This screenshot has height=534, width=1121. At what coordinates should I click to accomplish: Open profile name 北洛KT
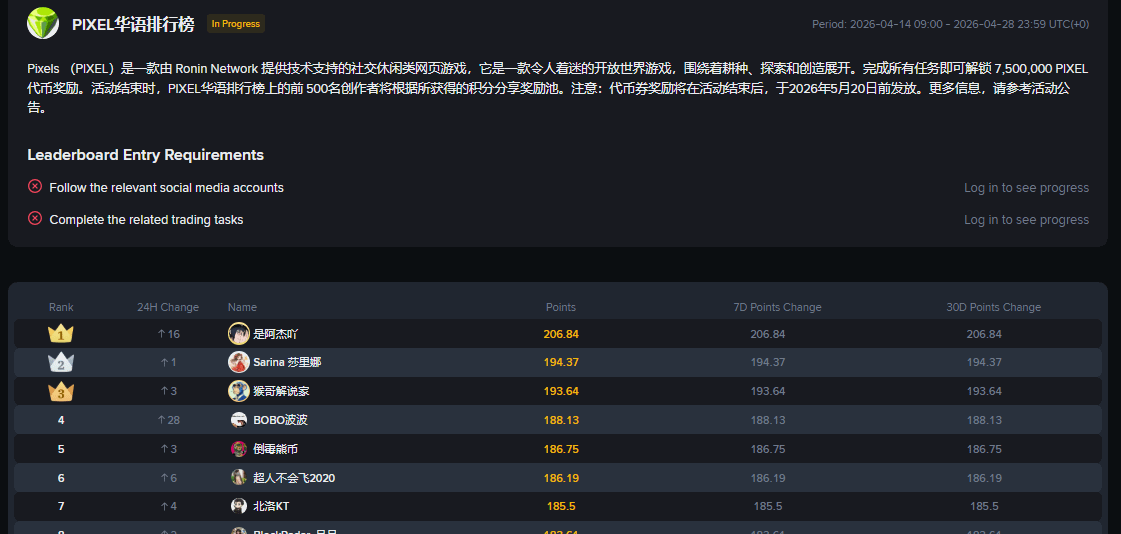pyautogui.click(x=271, y=506)
